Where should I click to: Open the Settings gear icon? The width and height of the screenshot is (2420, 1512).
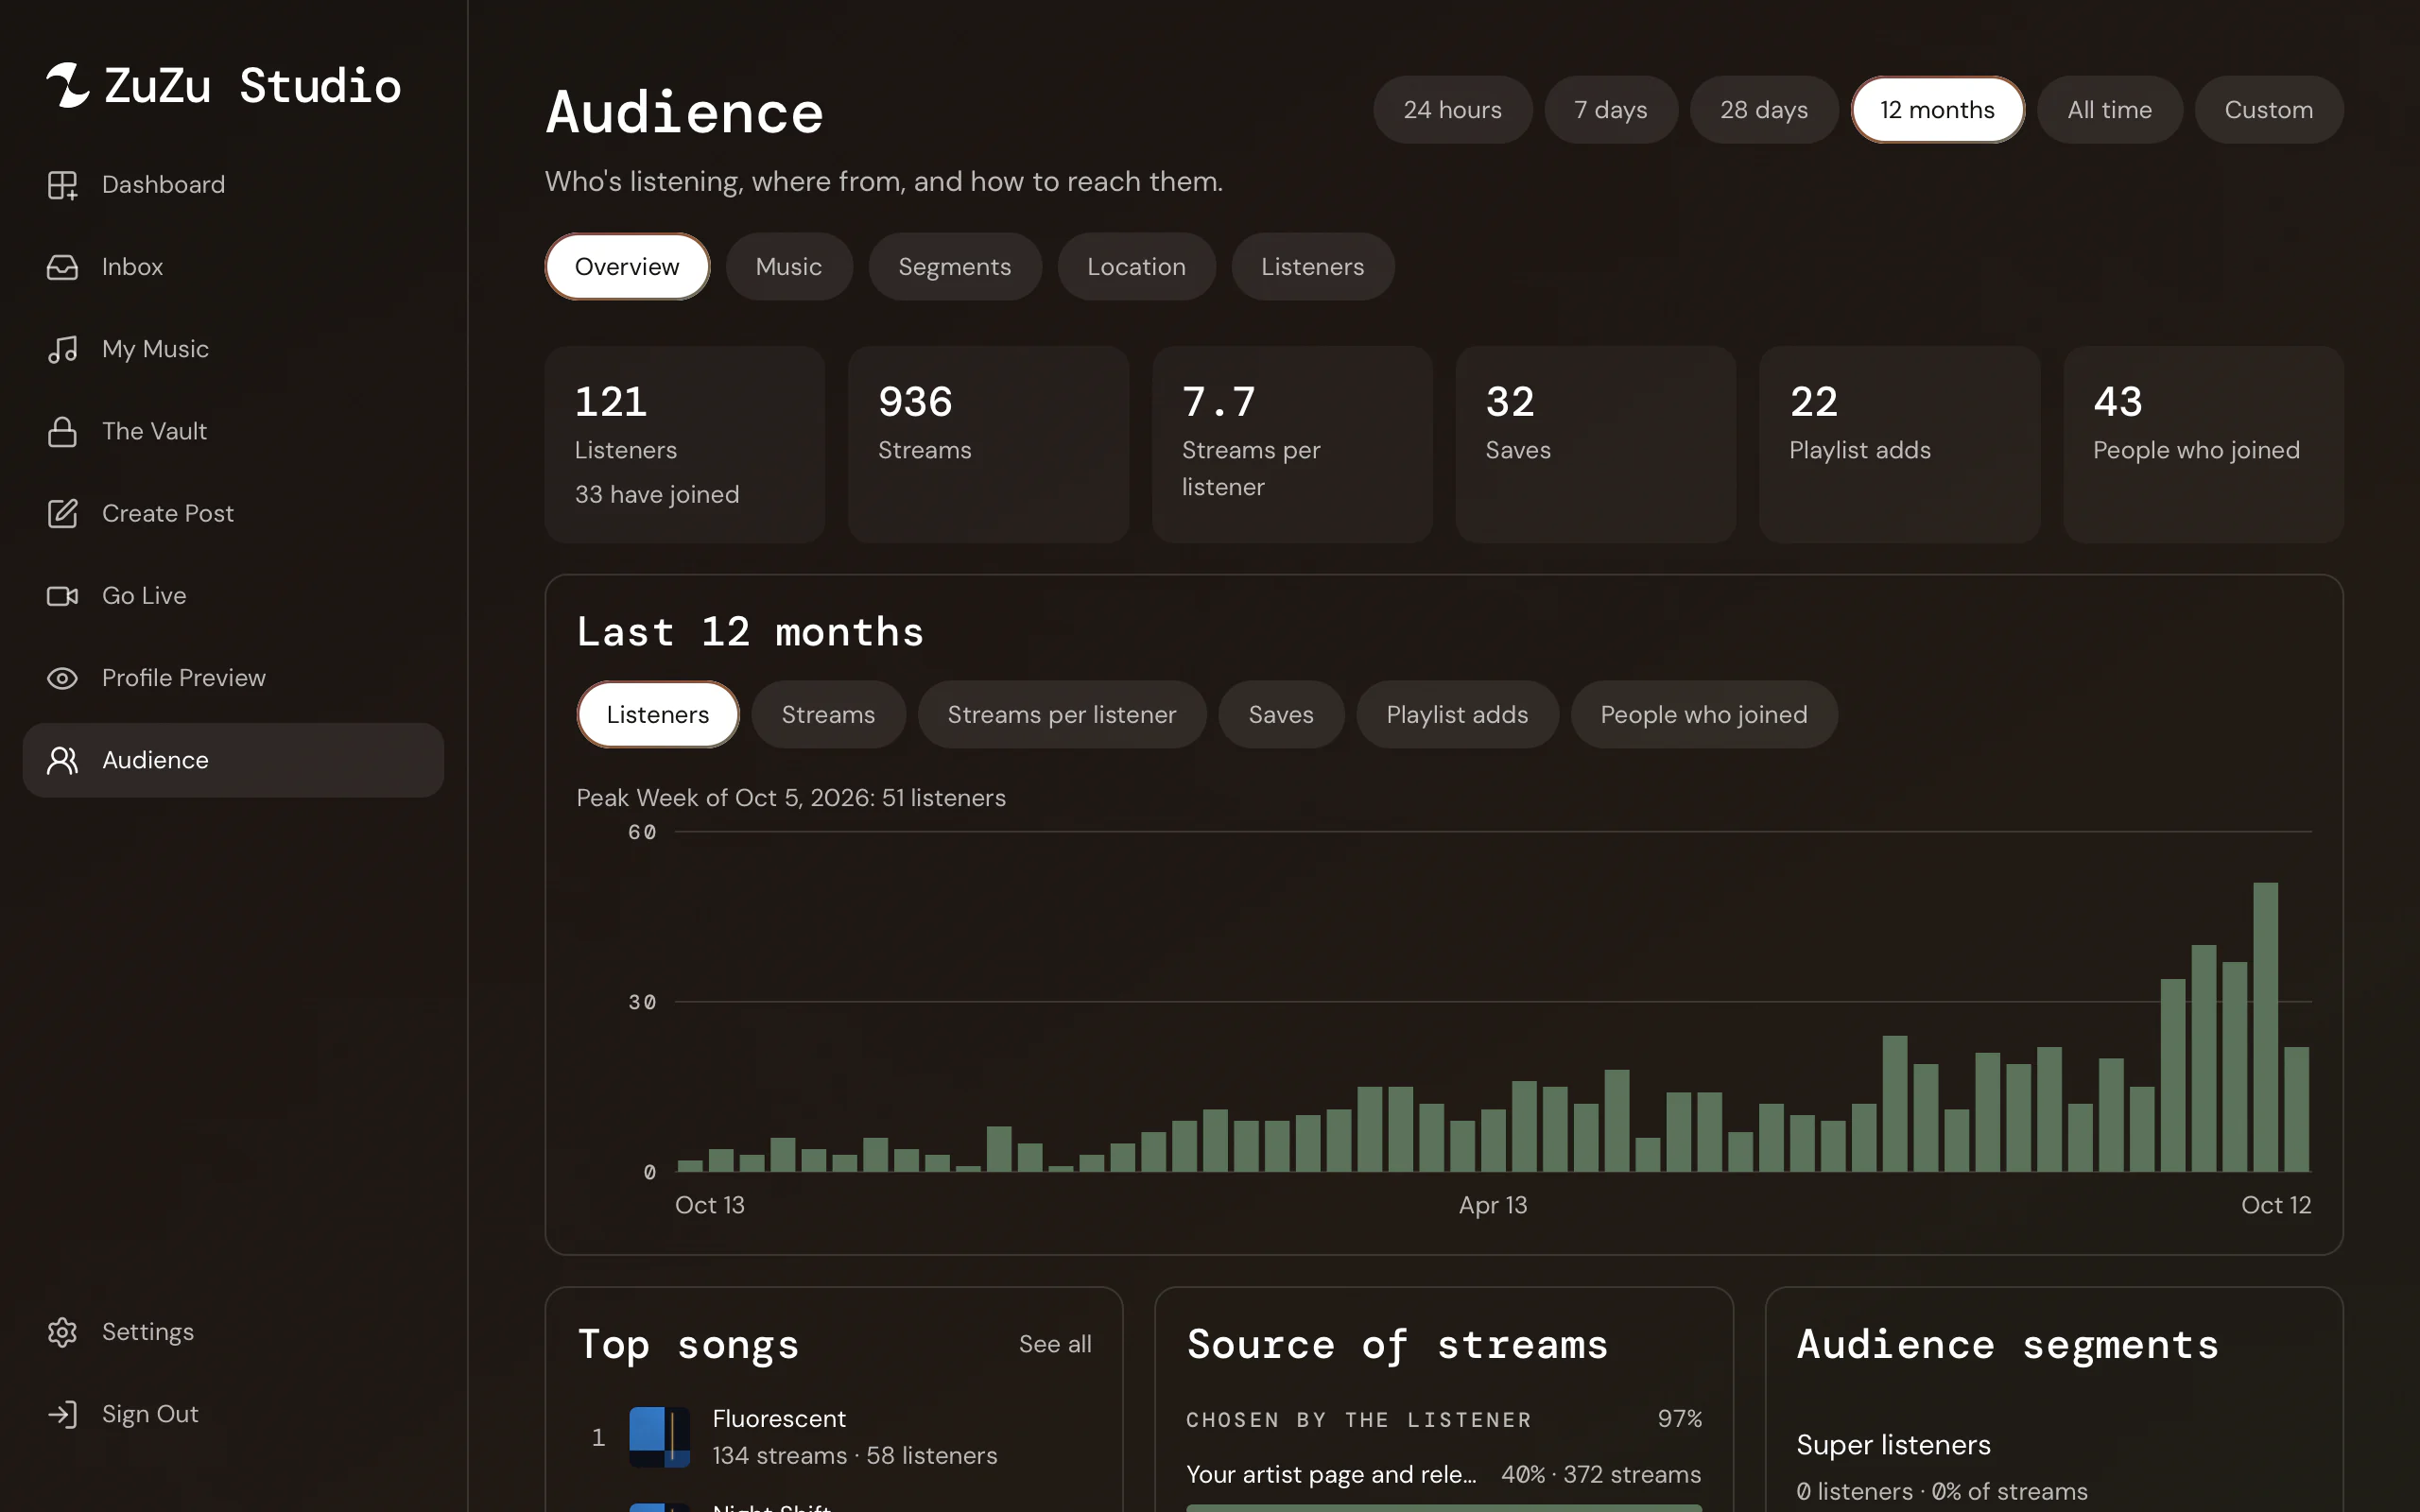[62, 1332]
